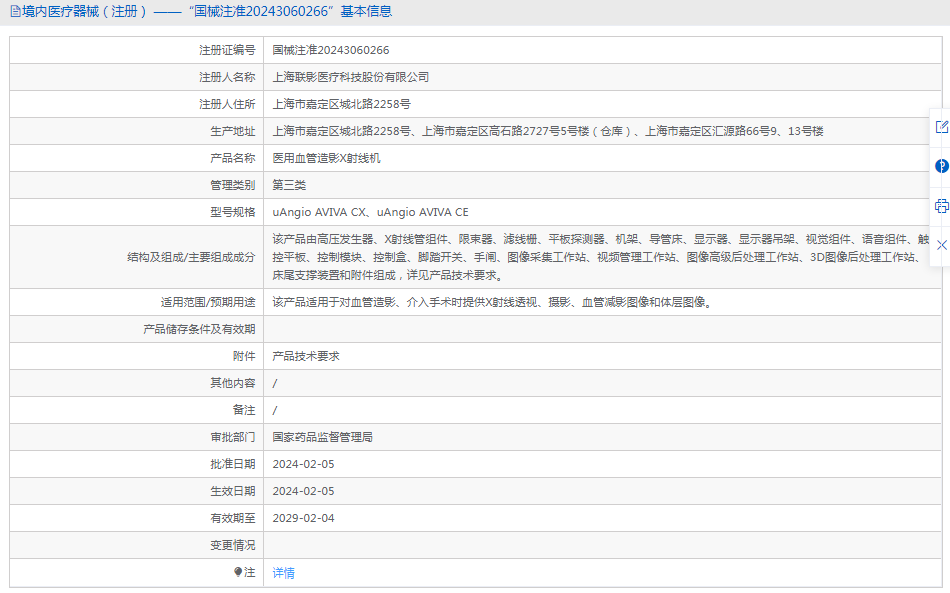This screenshot has height=593, width=950.
Task: Select the 管理类别 label
Action: pyautogui.click(x=233, y=185)
